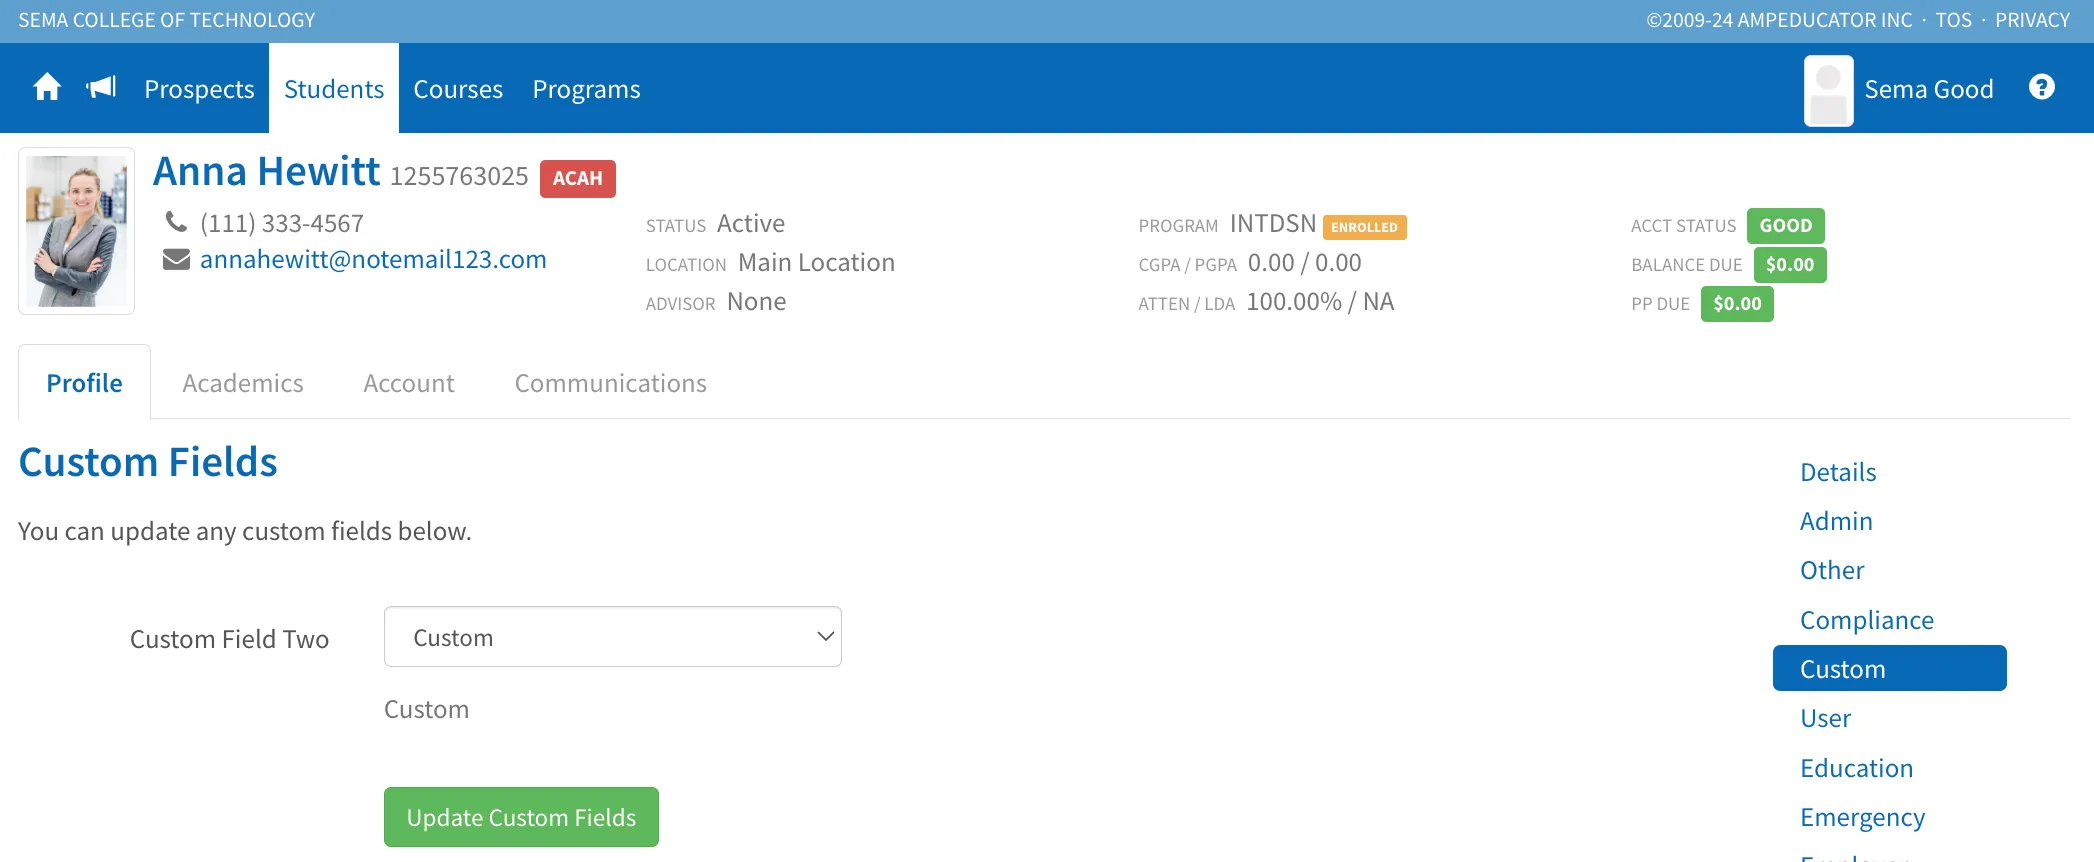This screenshot has height=862, width=2094.
Task: Open the Courses menu
Action: [458, 89]
